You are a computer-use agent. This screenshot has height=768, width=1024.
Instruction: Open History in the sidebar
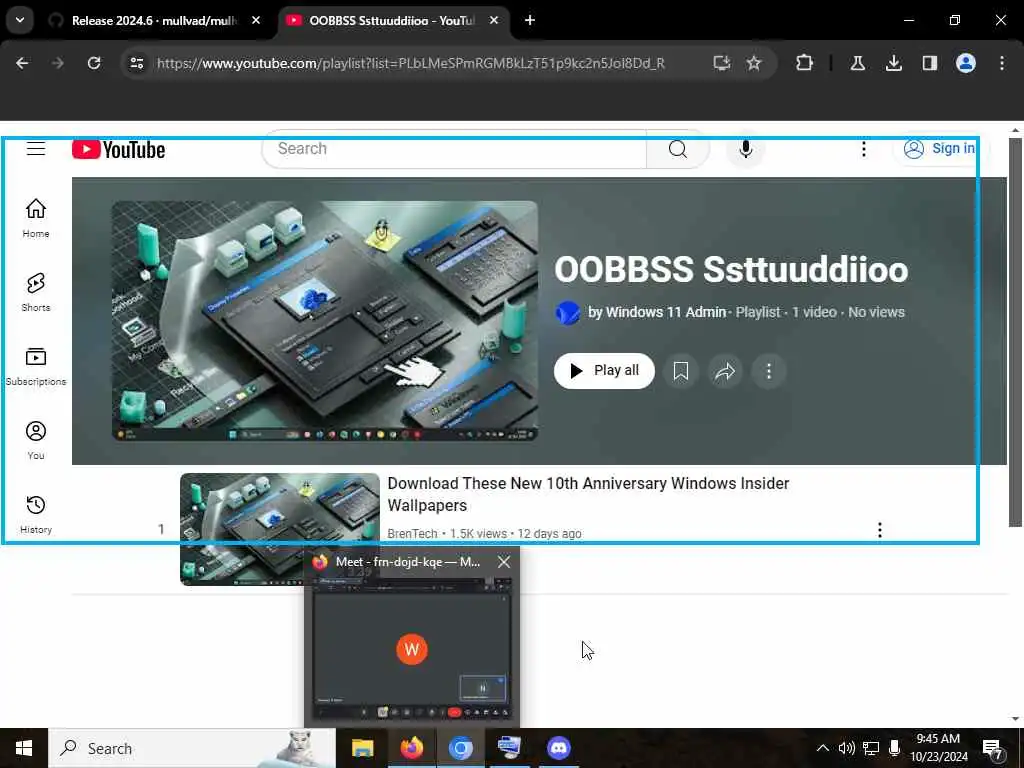tap(36, 514)
